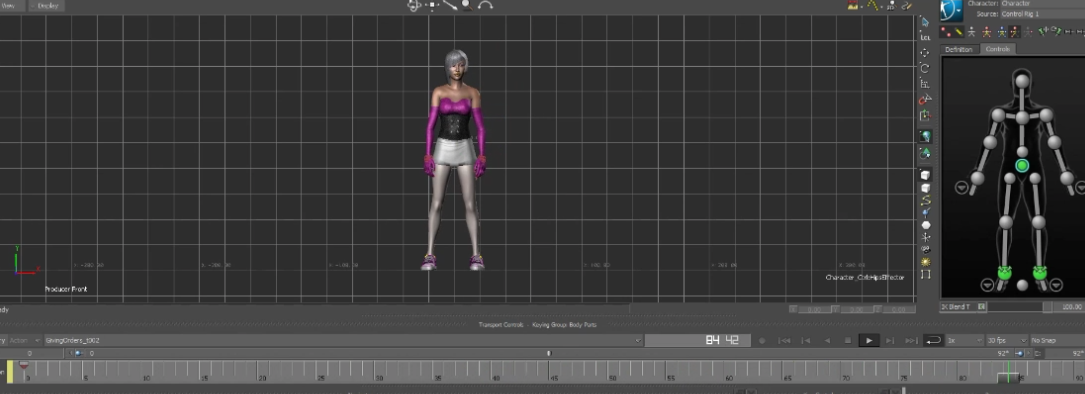Image resolution: width=1085 pixels, height=394 pixels.
Task: Click the white zoom bar handle above timeline
Action: [x=549, y=354]
